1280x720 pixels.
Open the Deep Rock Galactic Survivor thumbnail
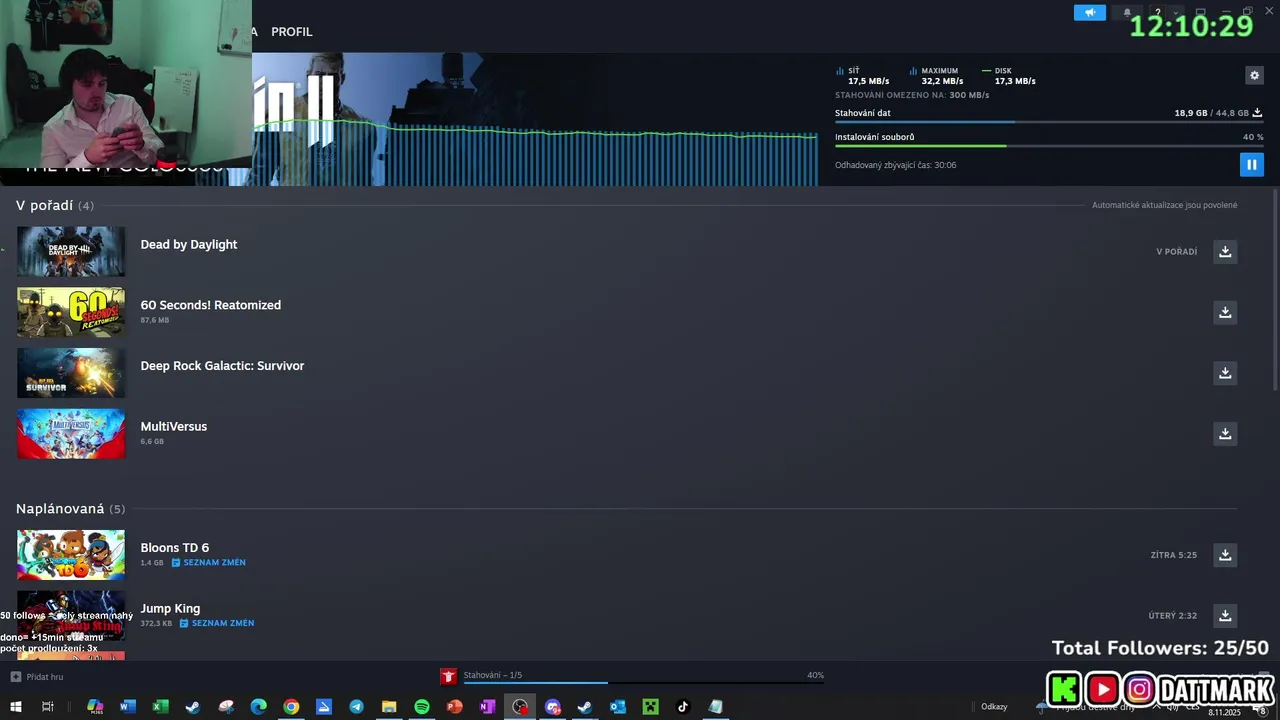pos(71,373)
